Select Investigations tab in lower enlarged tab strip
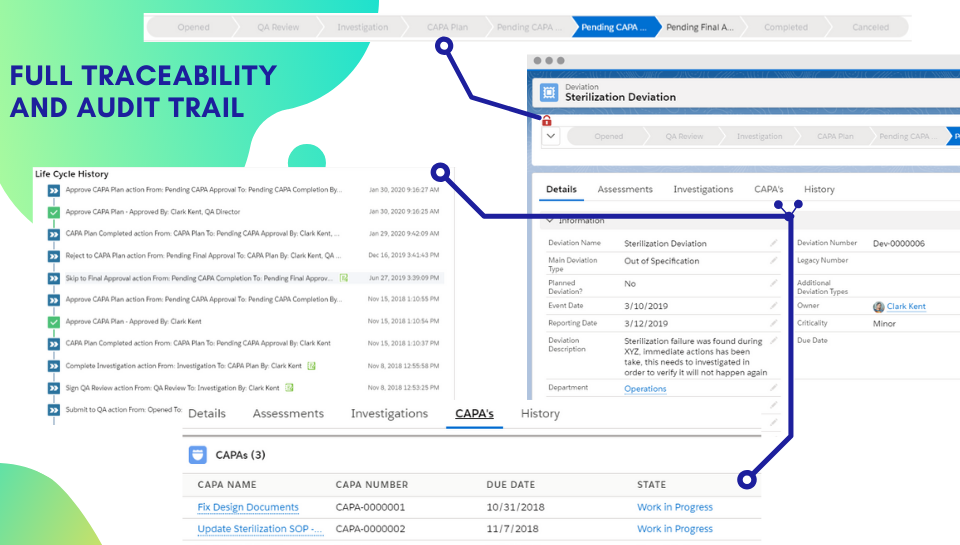Image resolution: width=960 pixels, height=545 pixels. 389,413
